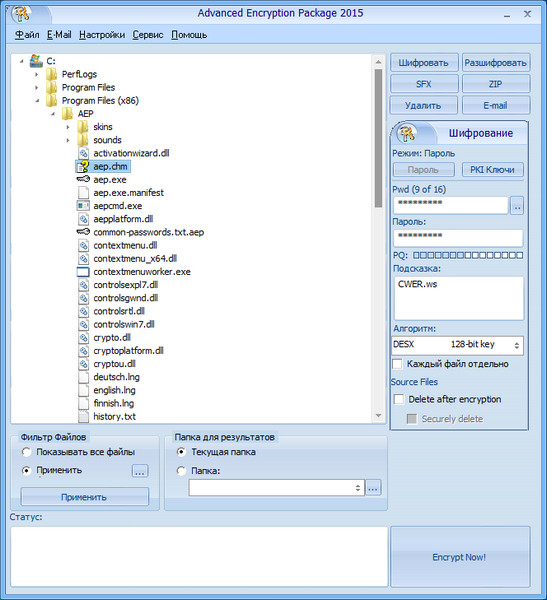Click the aep.exe key icon

coord(83,179)
